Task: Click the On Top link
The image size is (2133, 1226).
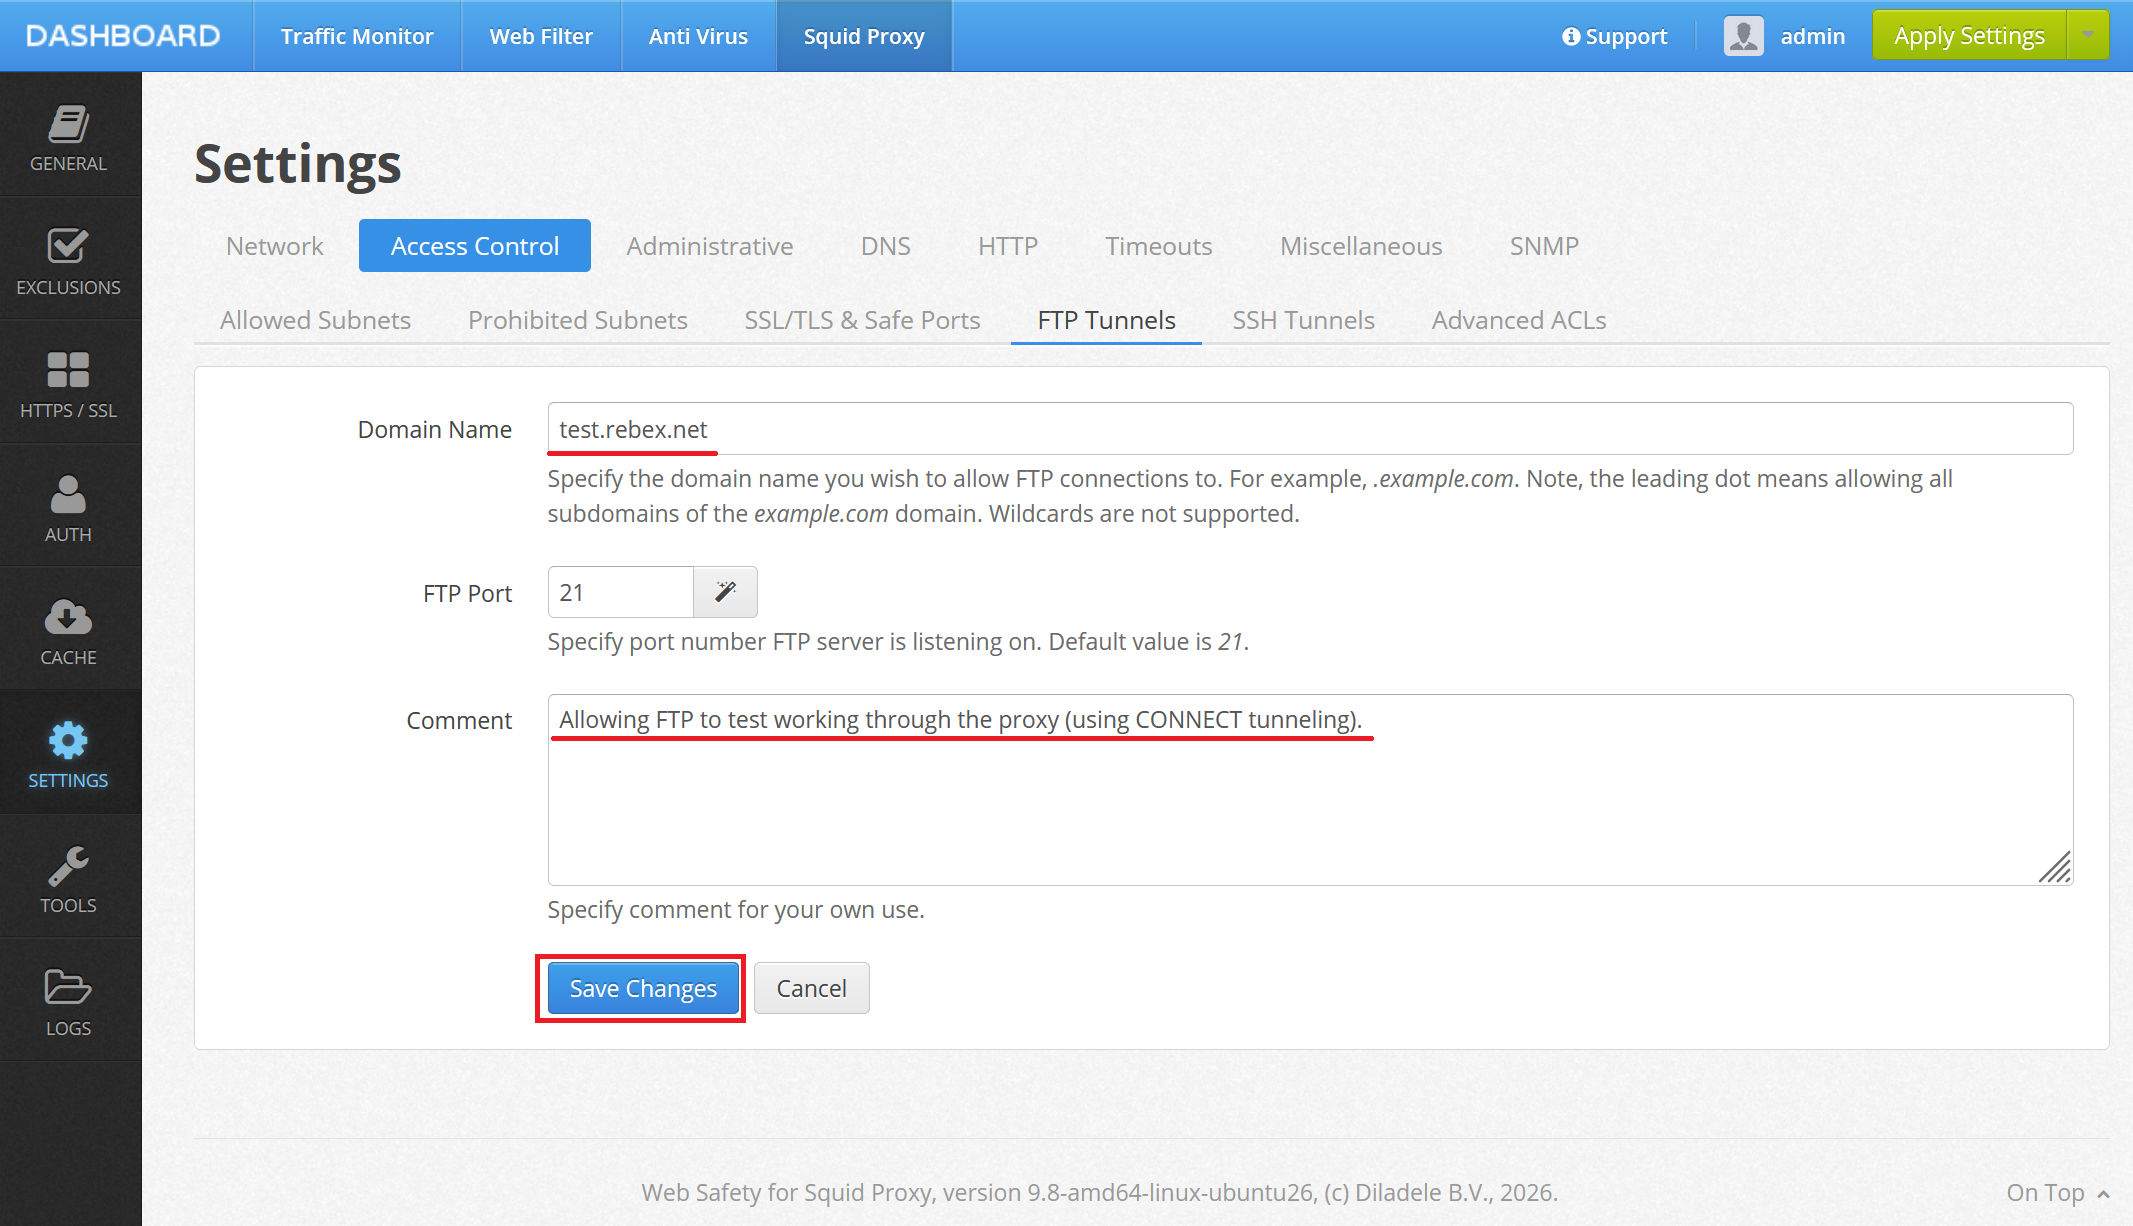Action: [x=2058, y=1193]
